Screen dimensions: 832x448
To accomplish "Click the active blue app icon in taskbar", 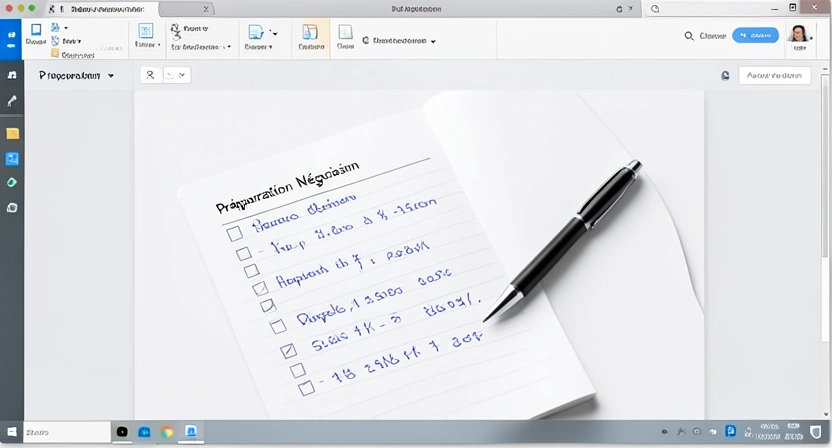I will (x=191, y=431).
